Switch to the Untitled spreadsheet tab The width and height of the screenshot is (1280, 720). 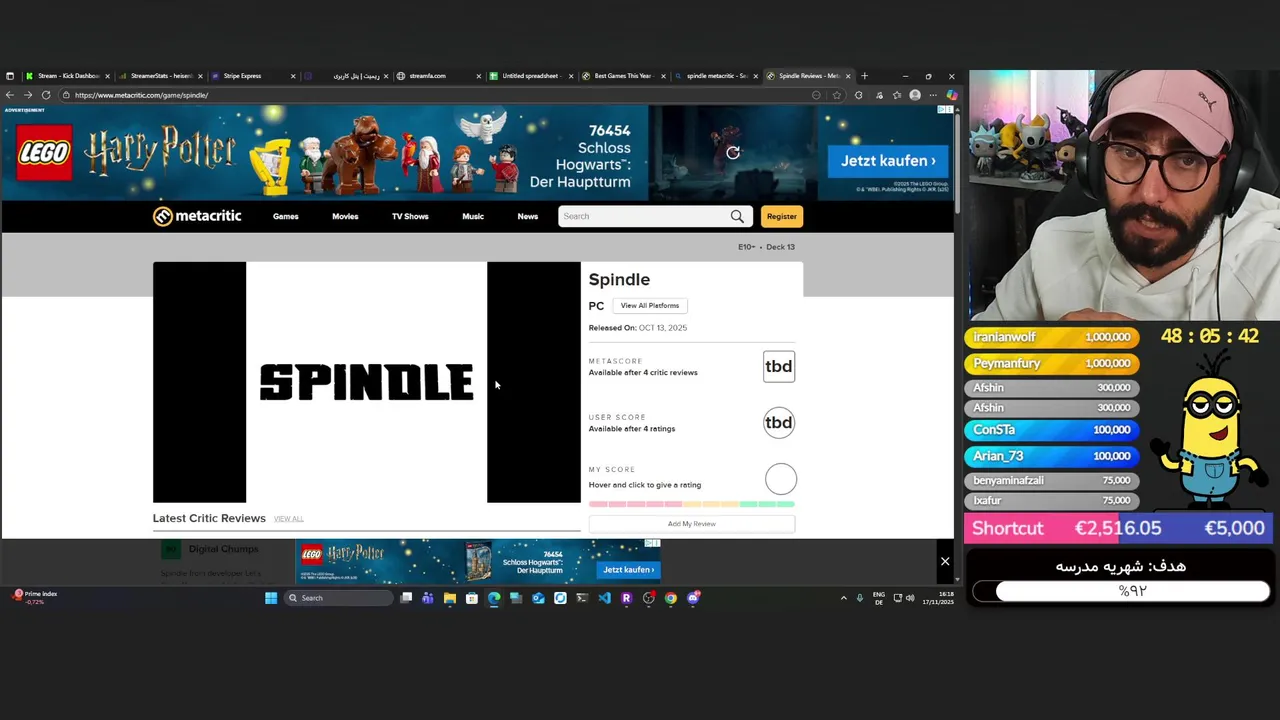[x=531, y=76]
